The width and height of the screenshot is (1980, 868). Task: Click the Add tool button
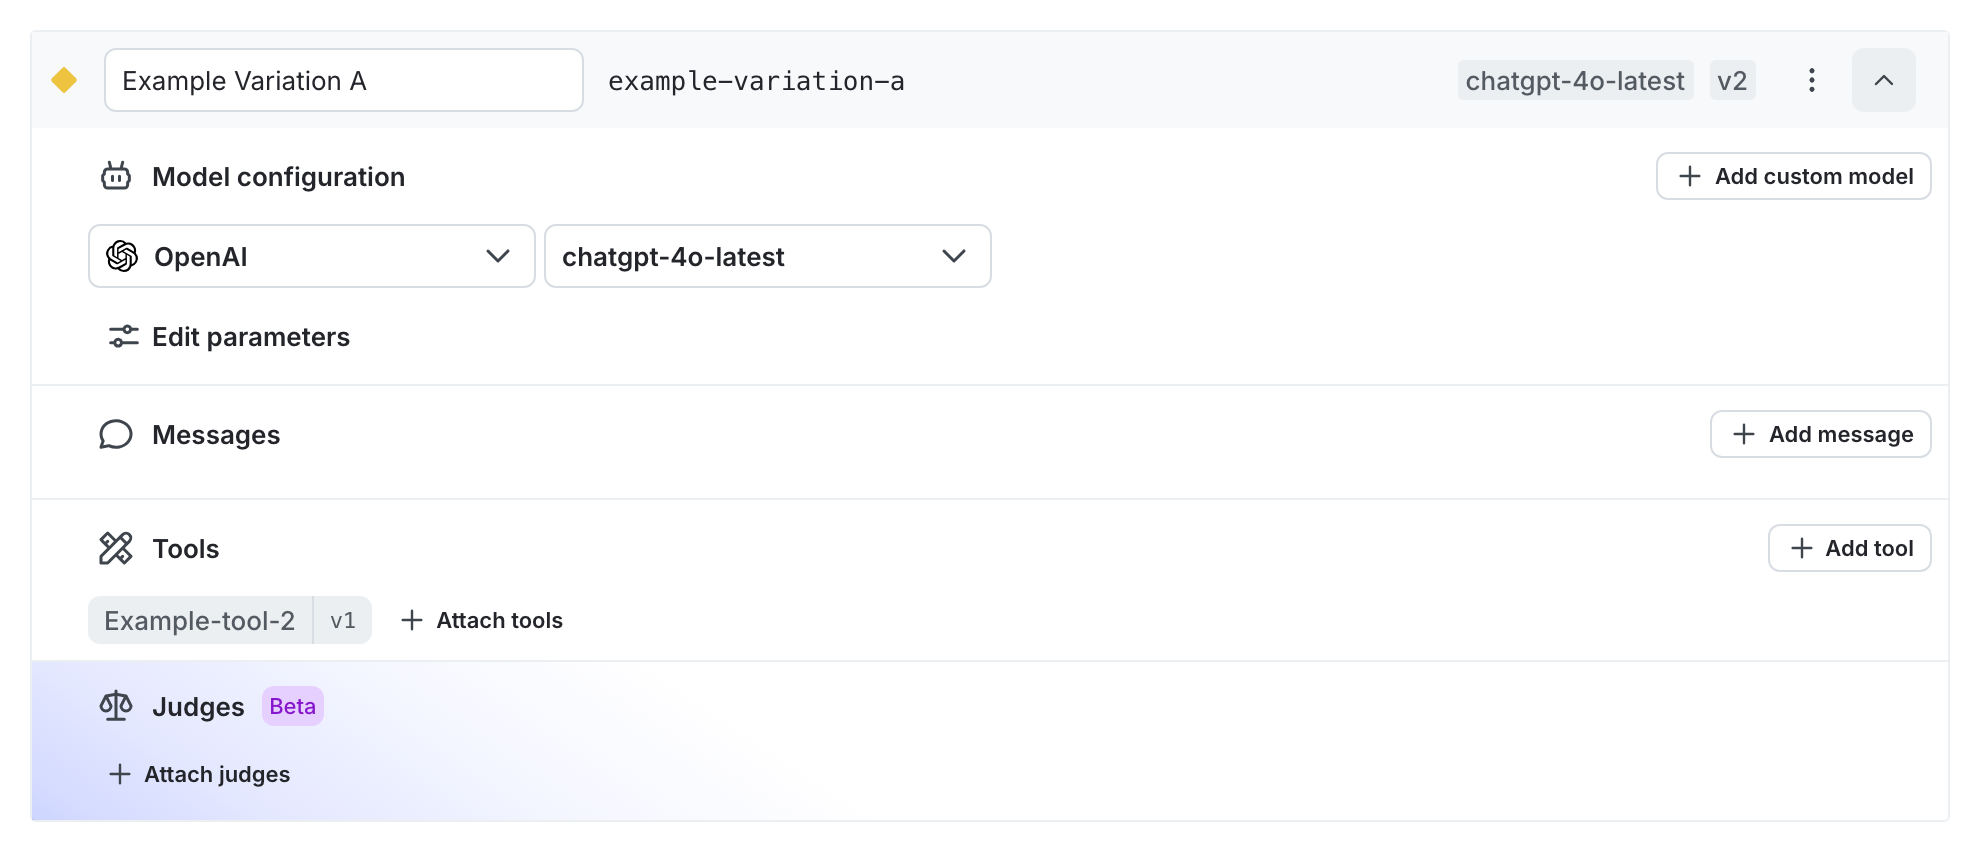pyautogui.click(x=1849, y=549)
